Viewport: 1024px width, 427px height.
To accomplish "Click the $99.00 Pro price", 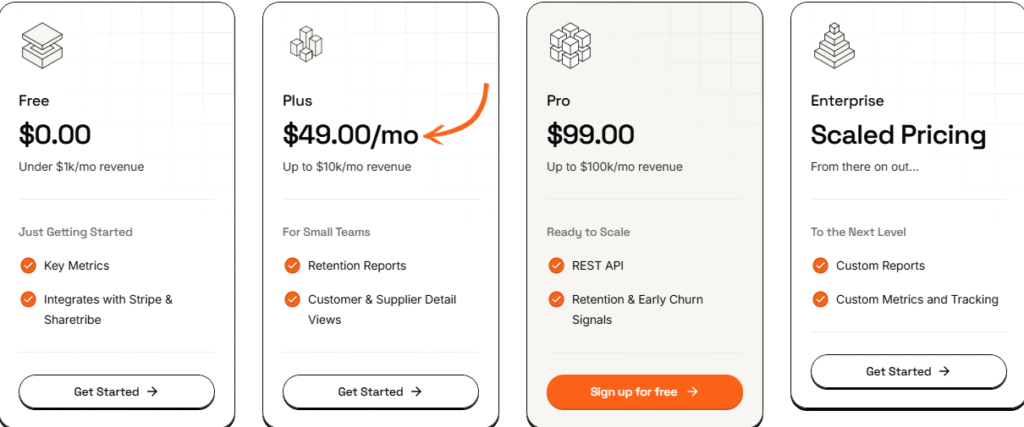I will (590, 134).
